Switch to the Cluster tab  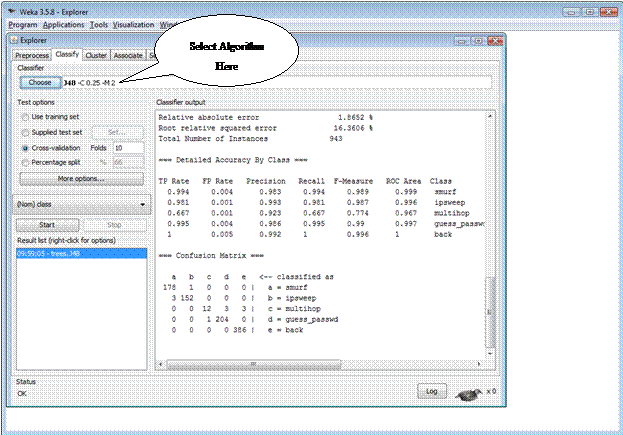click(x=96, y=55)
